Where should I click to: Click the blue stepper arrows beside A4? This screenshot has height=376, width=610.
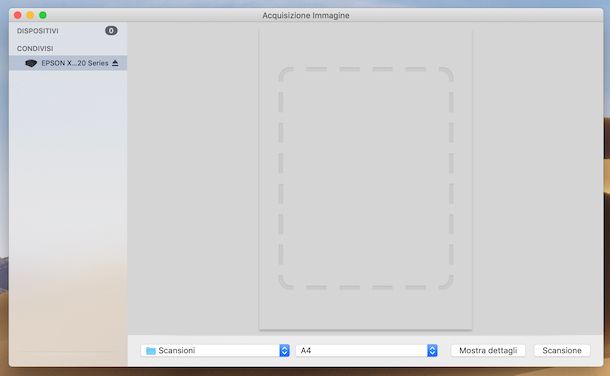(432, 351)
